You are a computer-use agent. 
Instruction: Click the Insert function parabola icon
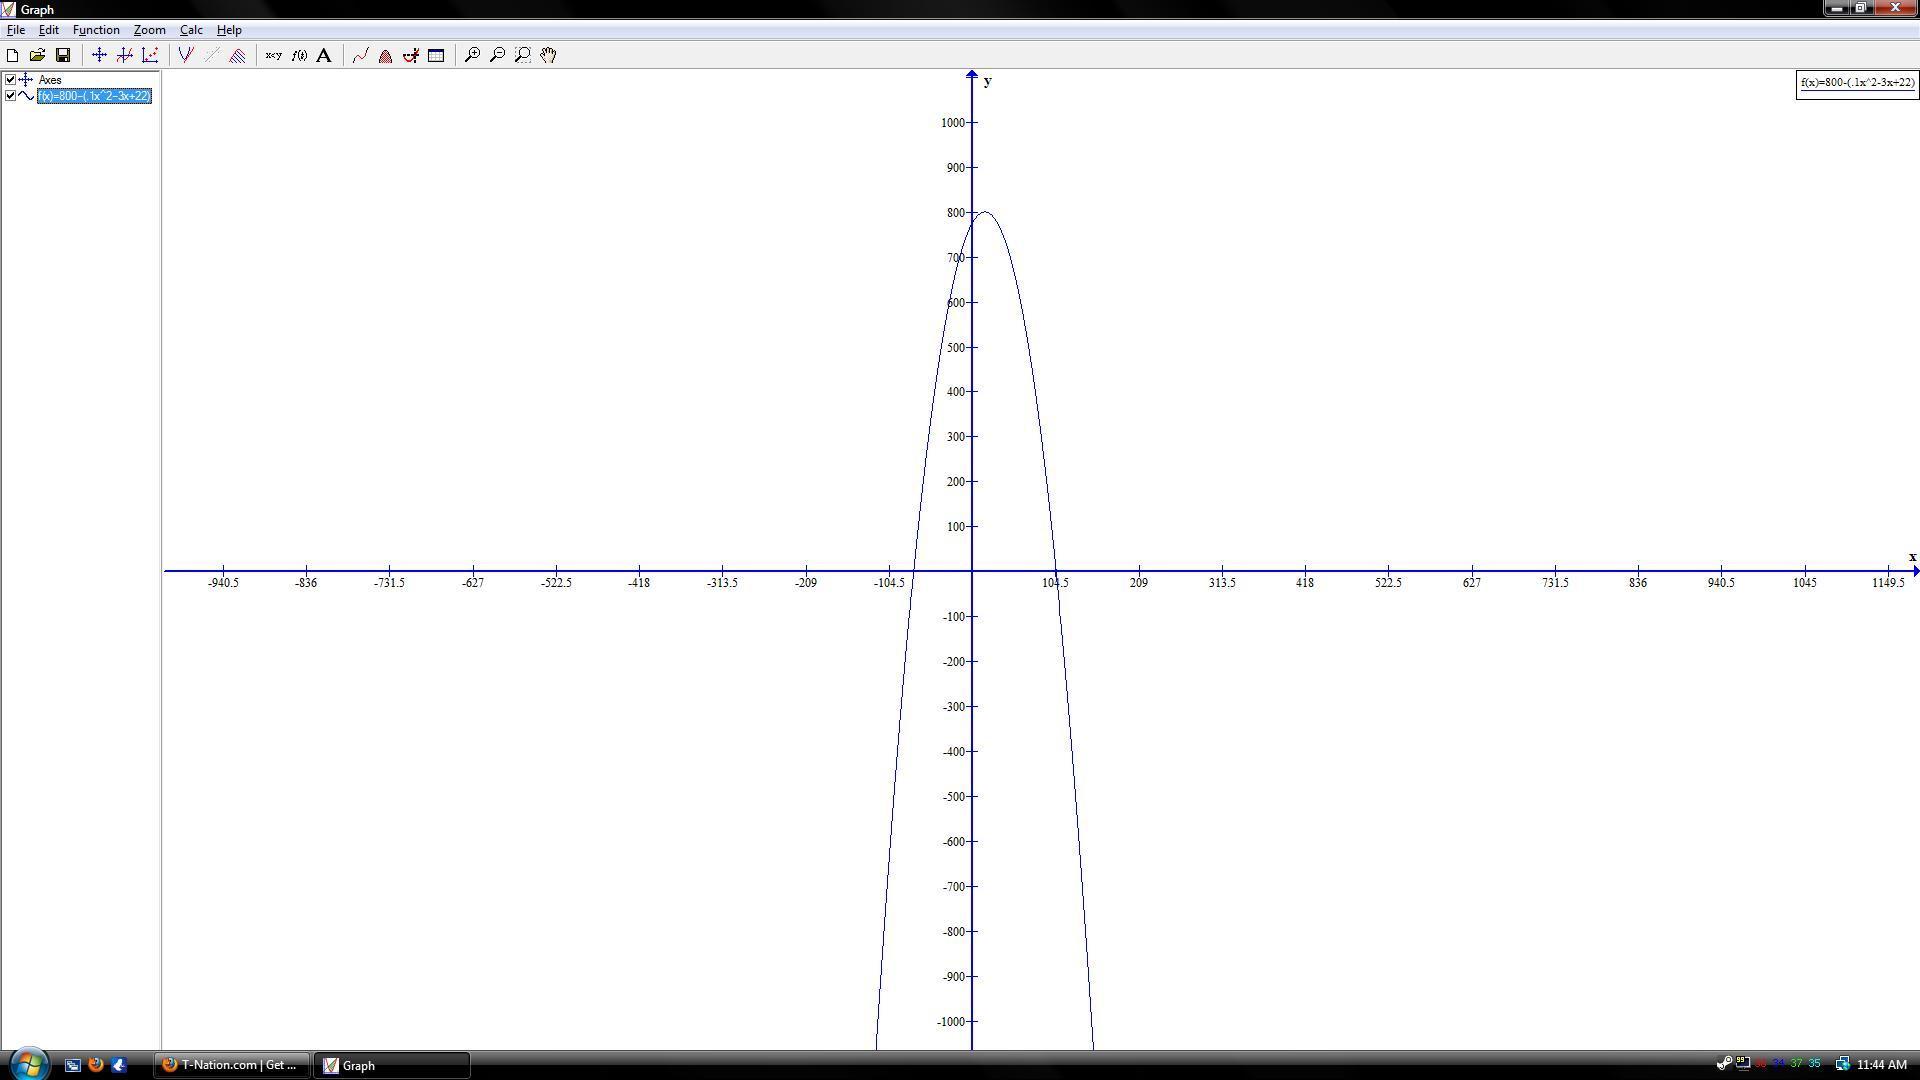point(186,55)
